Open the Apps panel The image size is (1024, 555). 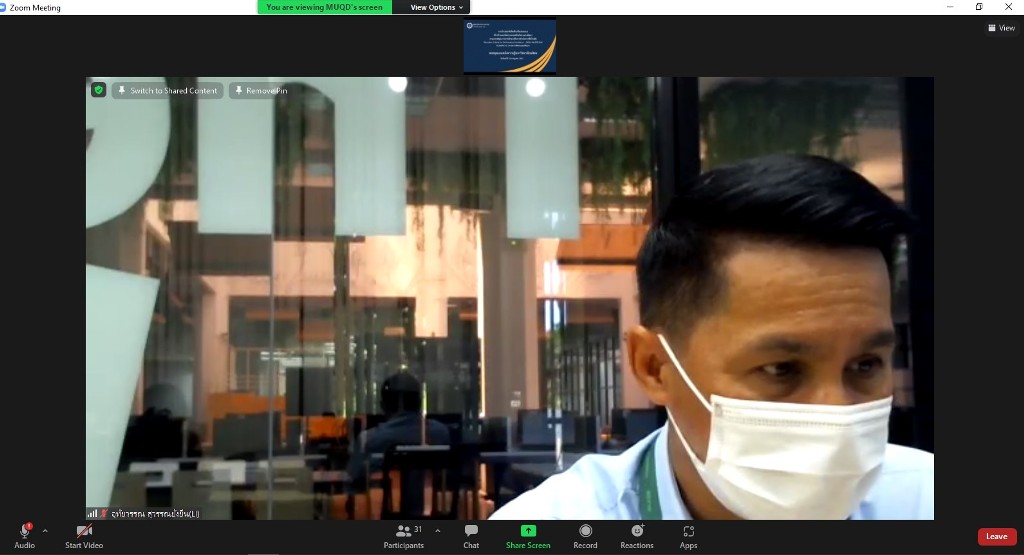(x=688, y=531)
